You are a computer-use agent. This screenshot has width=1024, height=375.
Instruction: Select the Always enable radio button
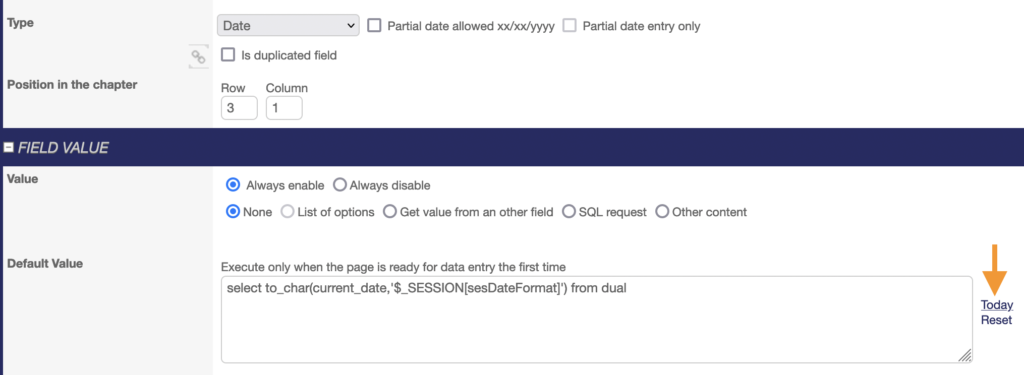pos(232,185)
